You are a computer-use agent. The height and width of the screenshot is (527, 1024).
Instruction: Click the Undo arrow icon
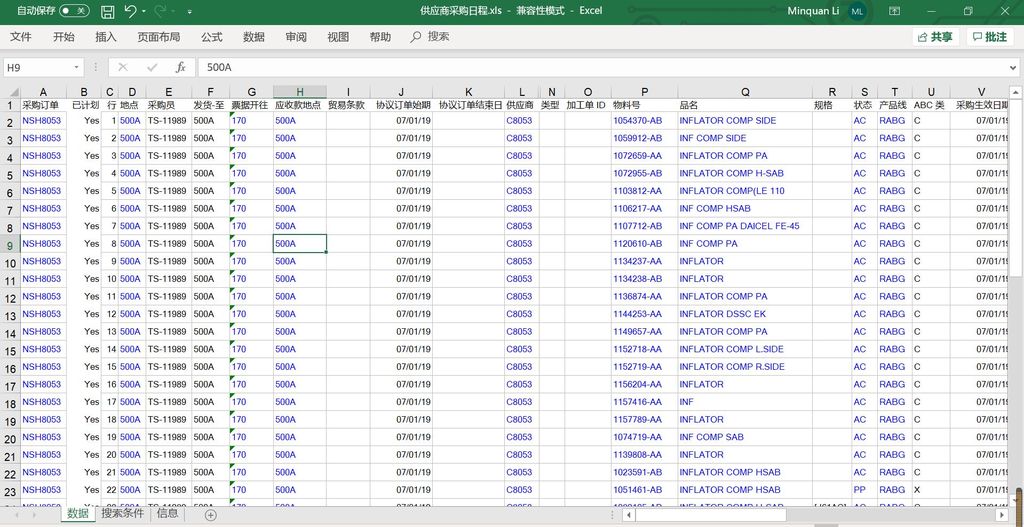[x=130, y=11]
